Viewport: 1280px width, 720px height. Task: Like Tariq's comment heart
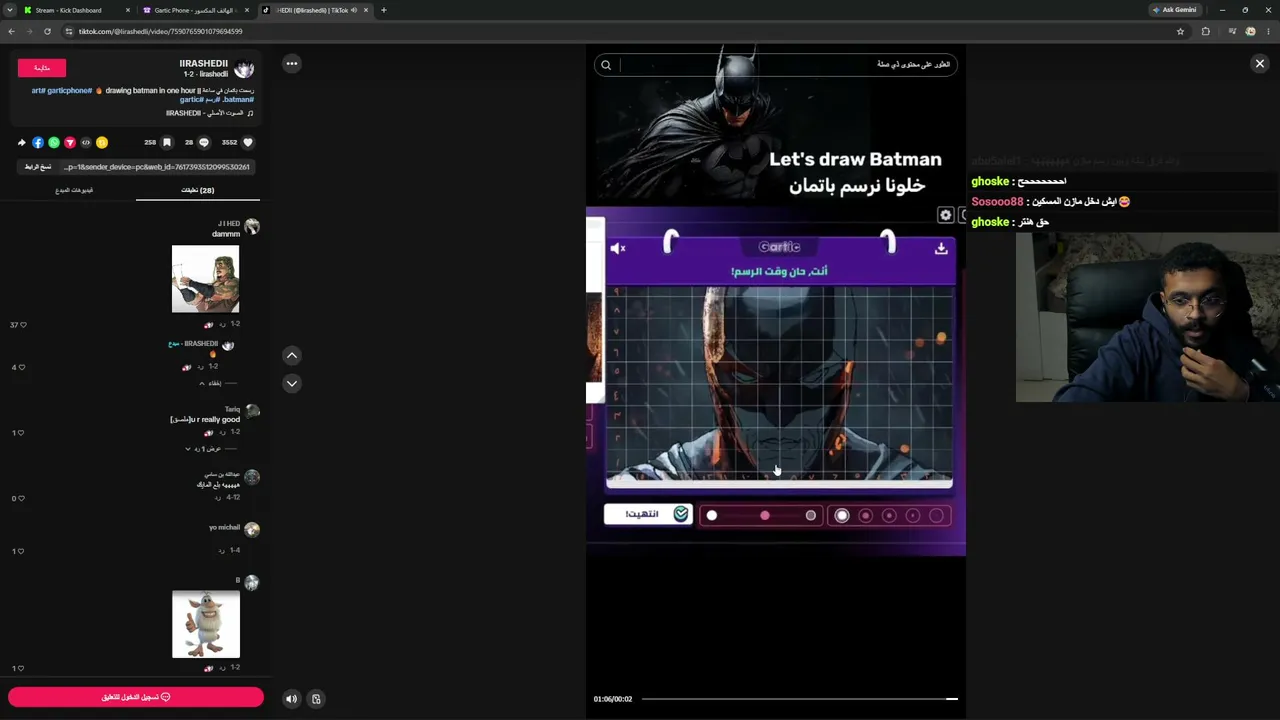20,433
